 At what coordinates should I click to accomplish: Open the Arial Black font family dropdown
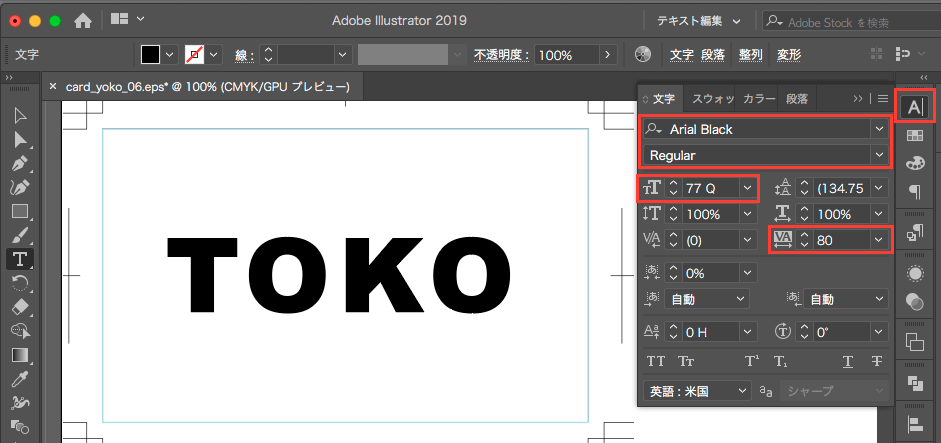coord(878,129)
